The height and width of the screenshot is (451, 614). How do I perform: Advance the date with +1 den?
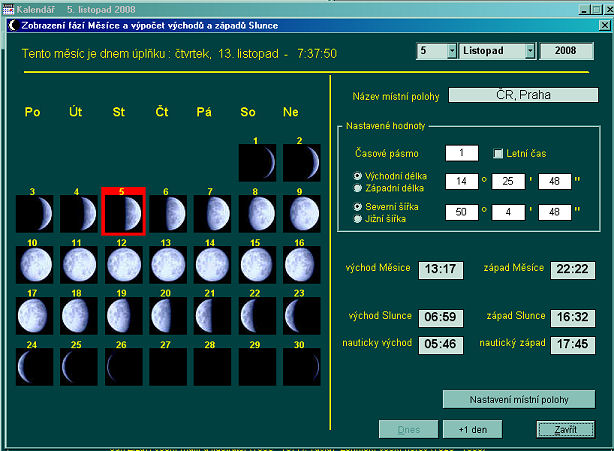point(473,429)
